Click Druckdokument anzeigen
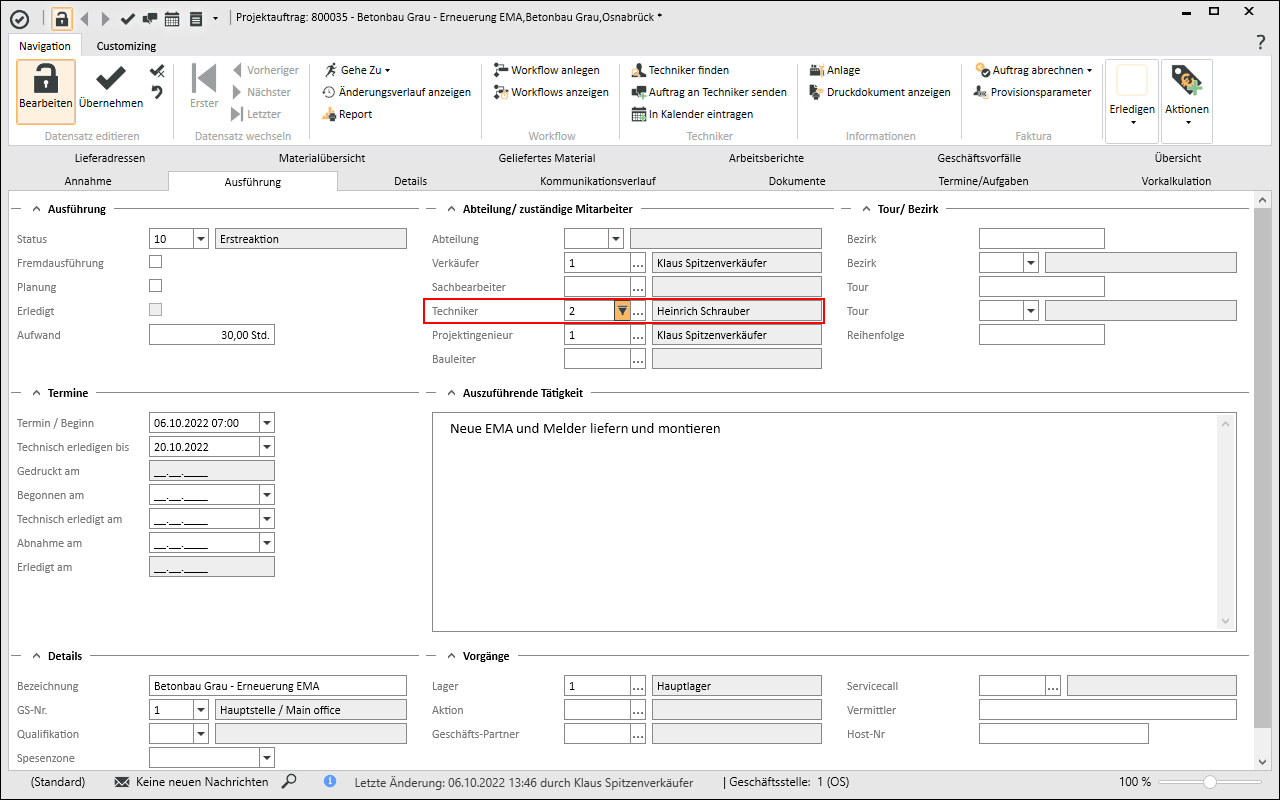 [x=880, y=92]
